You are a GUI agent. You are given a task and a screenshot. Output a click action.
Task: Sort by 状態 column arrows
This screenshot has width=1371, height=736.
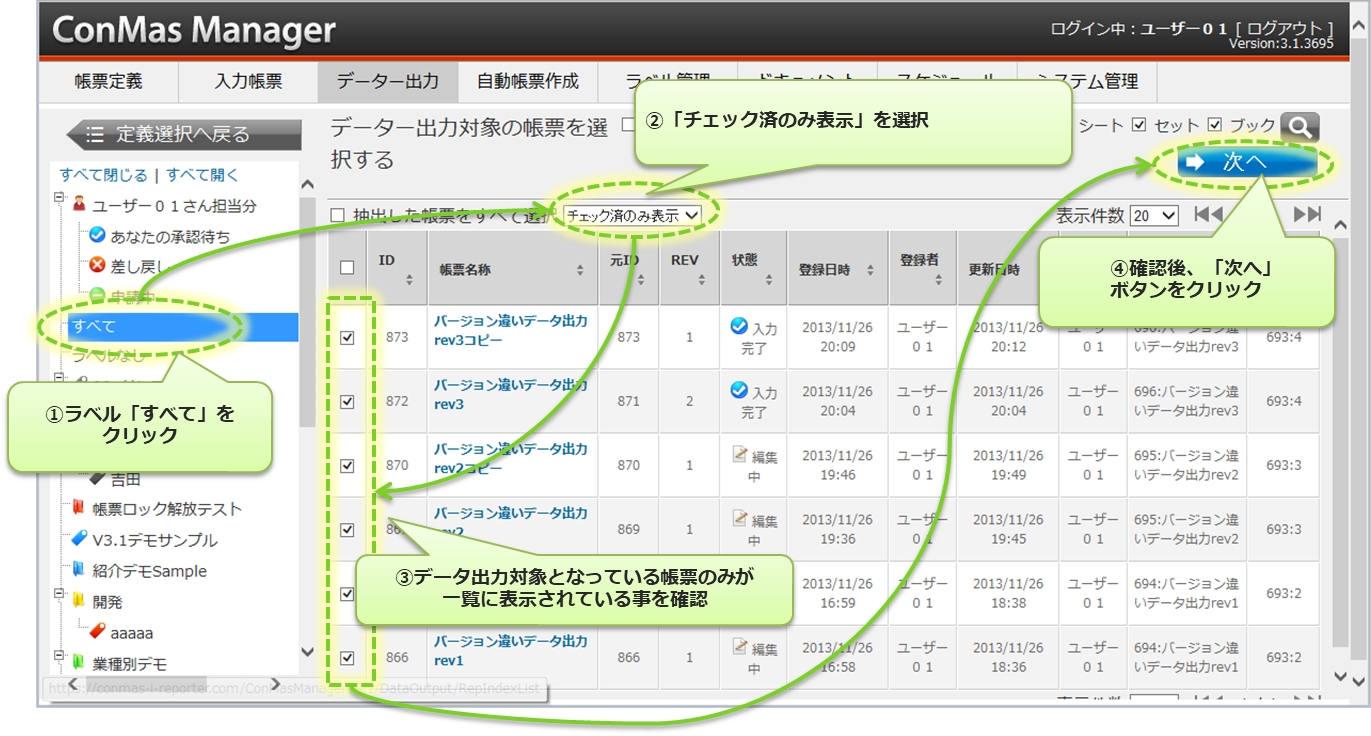[771, 281]
